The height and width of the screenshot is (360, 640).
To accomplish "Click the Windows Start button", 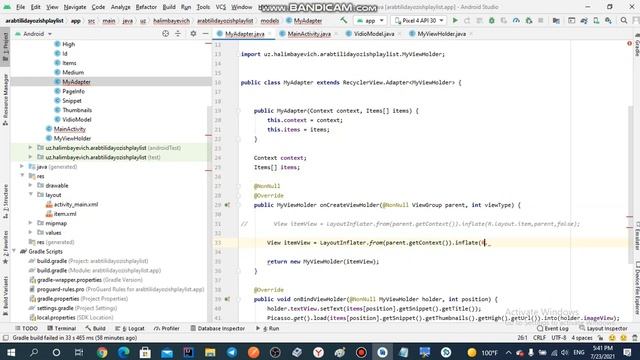I will pos(11,352).
